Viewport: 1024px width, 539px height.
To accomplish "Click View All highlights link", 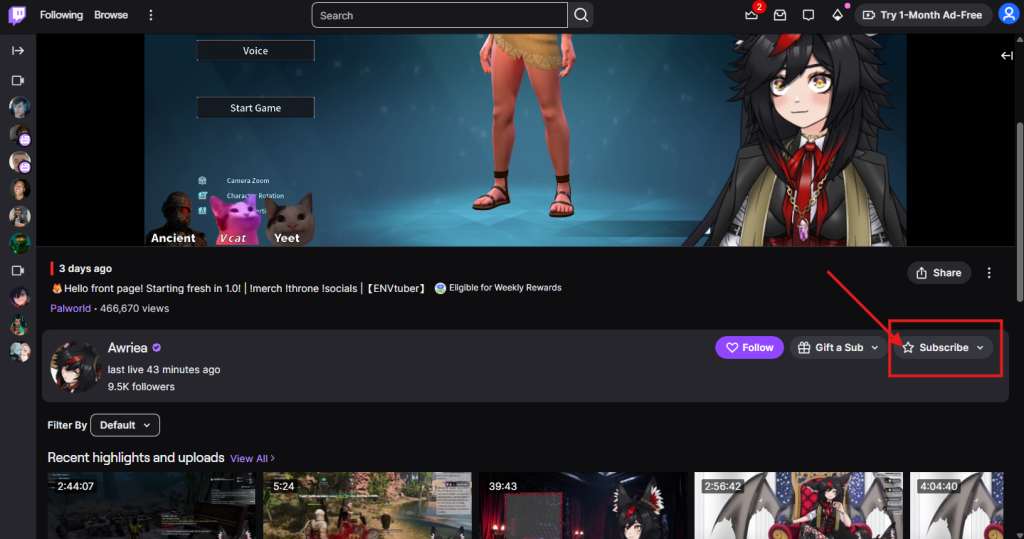I will pyautogui.click(x=252, y=459).
